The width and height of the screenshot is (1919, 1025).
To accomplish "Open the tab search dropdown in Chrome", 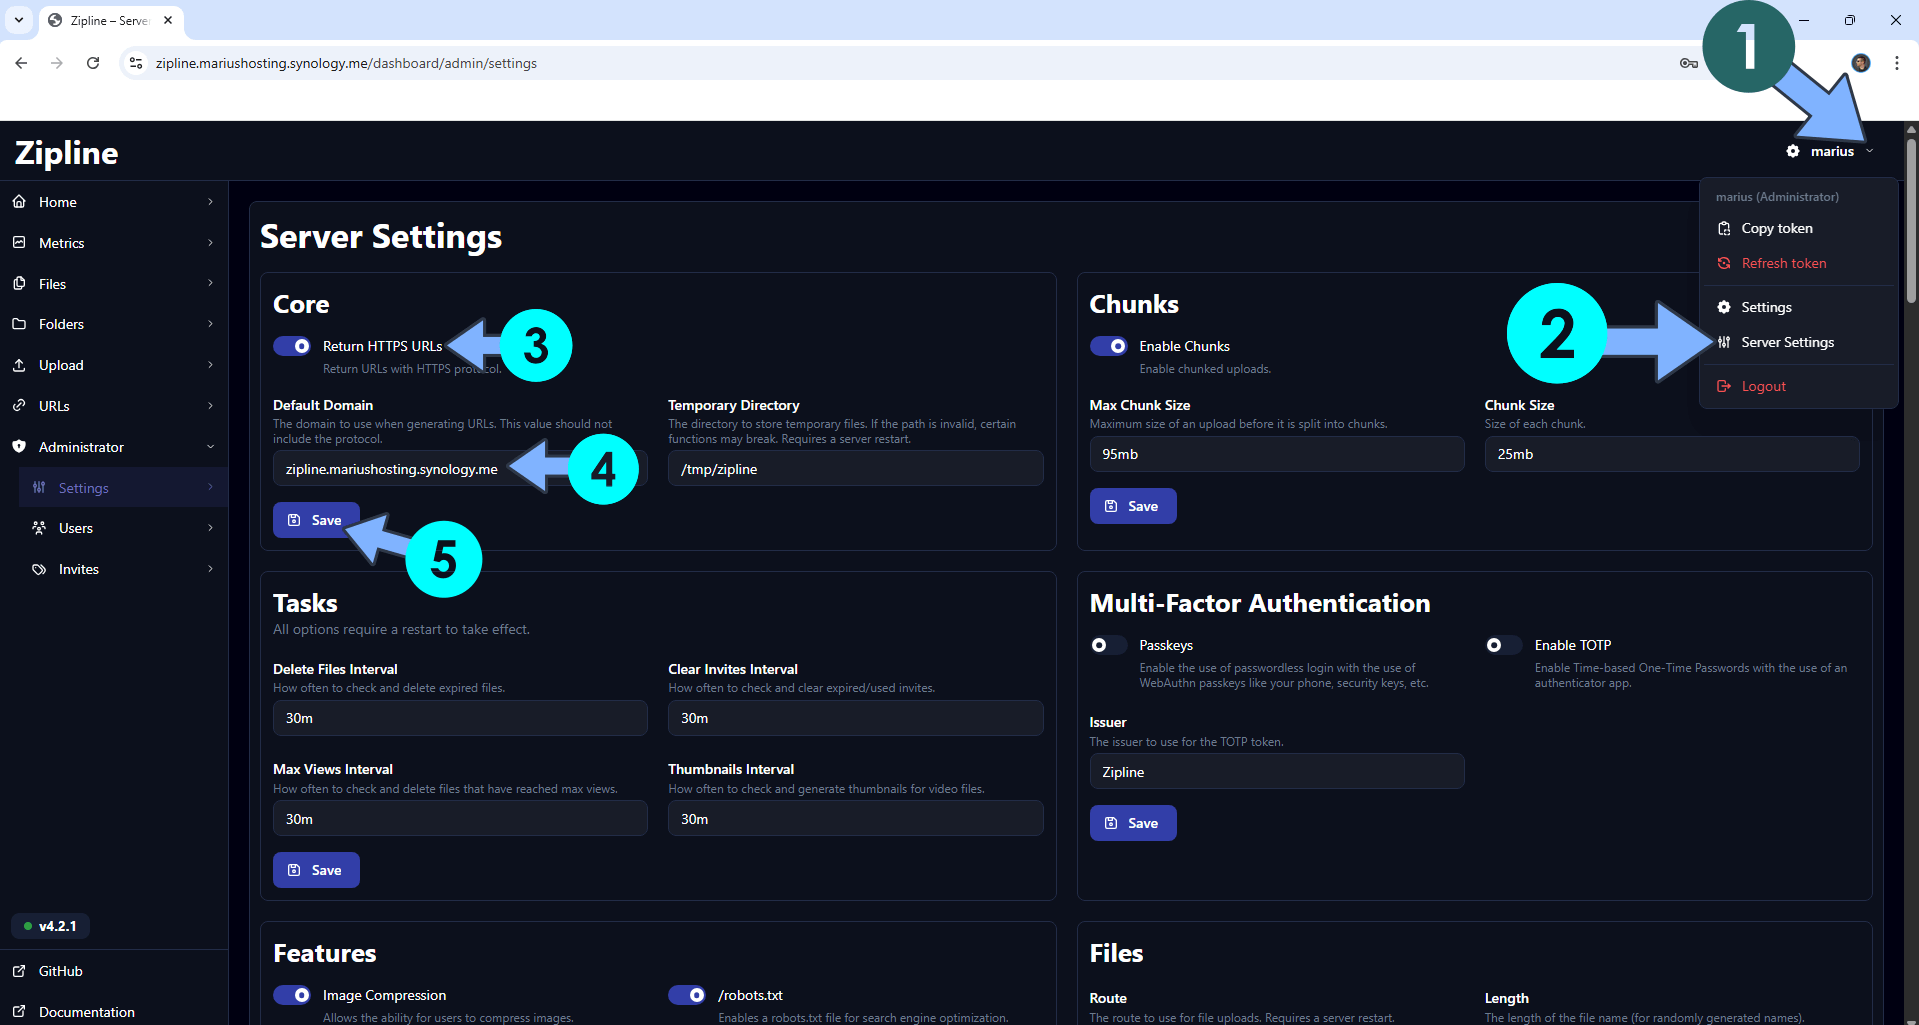I will point(19,20).
